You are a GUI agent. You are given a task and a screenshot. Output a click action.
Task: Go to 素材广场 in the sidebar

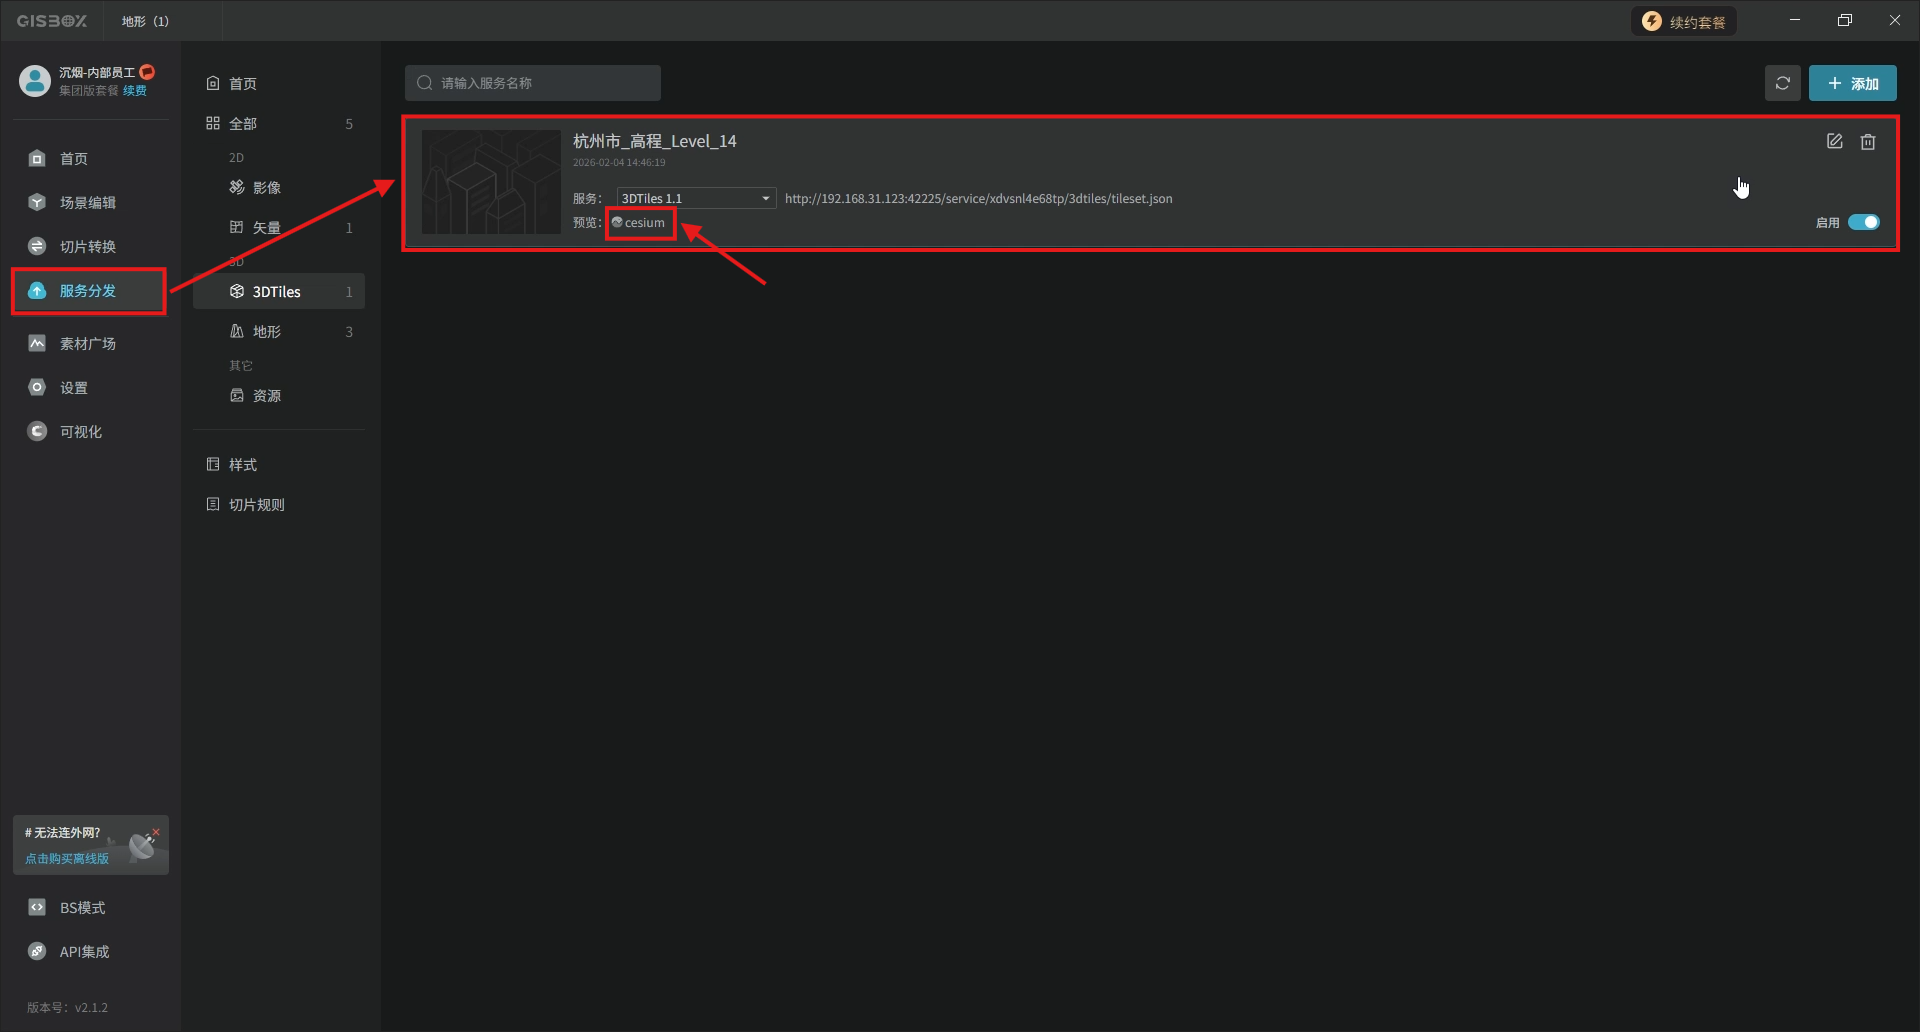[87, 344]
